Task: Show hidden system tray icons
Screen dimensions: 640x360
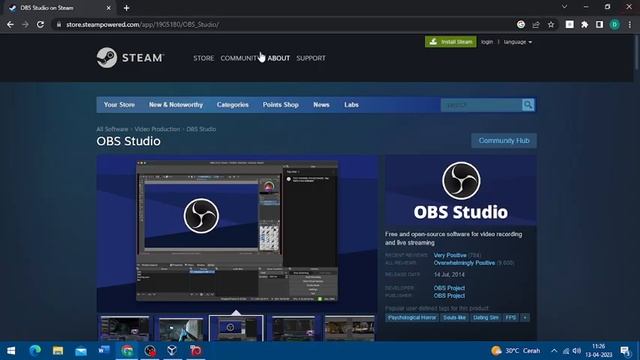Action: (554, 351)
